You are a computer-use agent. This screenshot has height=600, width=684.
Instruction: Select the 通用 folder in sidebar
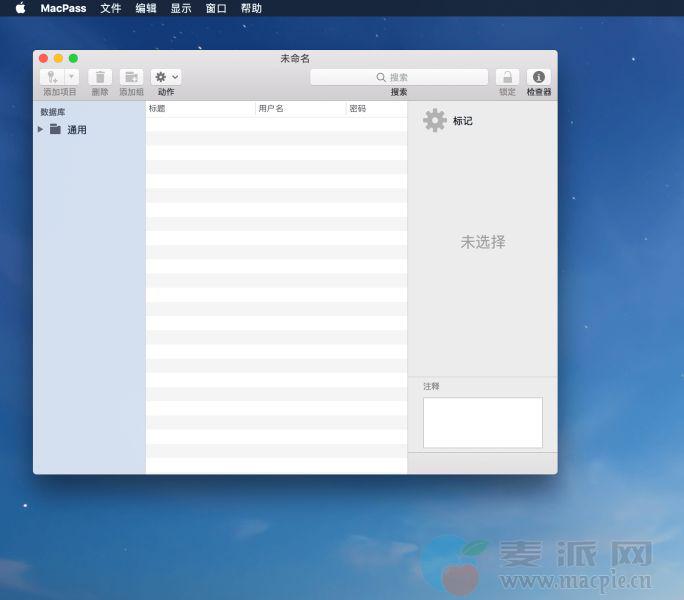76,130
